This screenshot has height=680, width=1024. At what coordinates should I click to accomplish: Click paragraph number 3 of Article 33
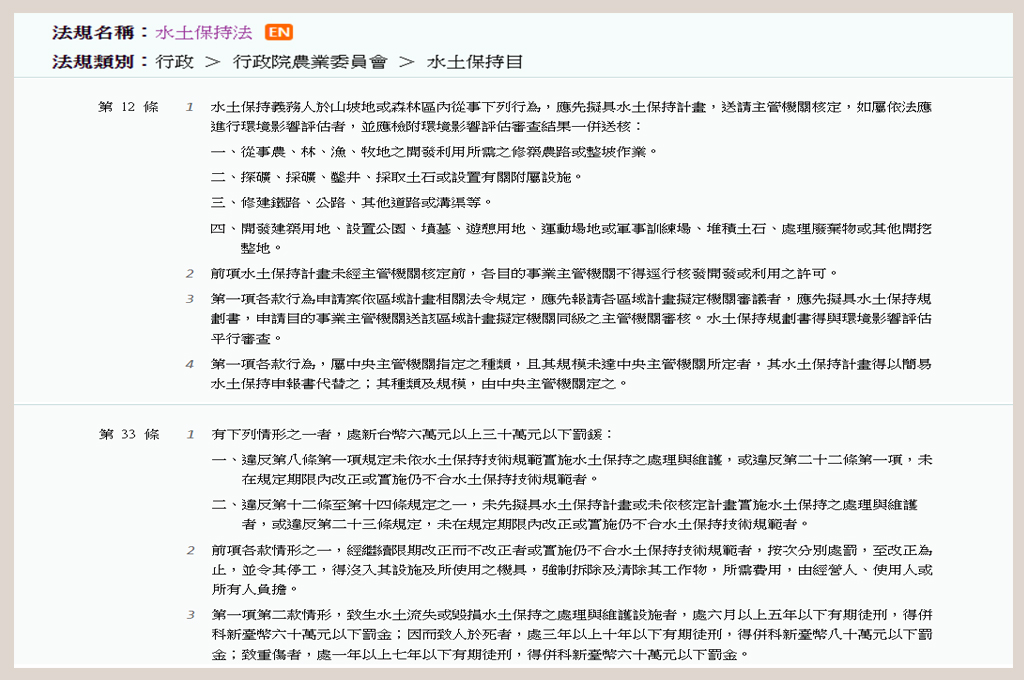190,613
